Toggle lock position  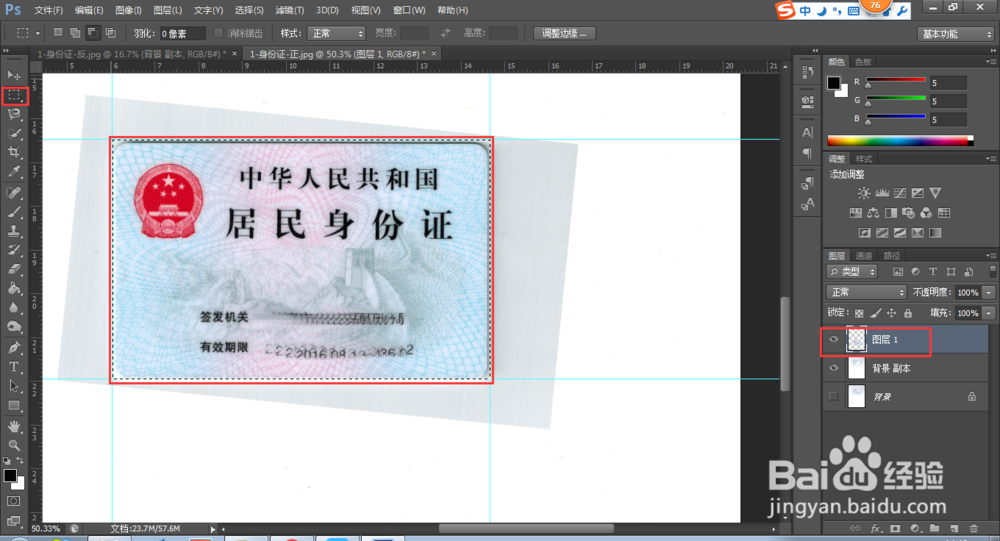[x=892, y=313]
